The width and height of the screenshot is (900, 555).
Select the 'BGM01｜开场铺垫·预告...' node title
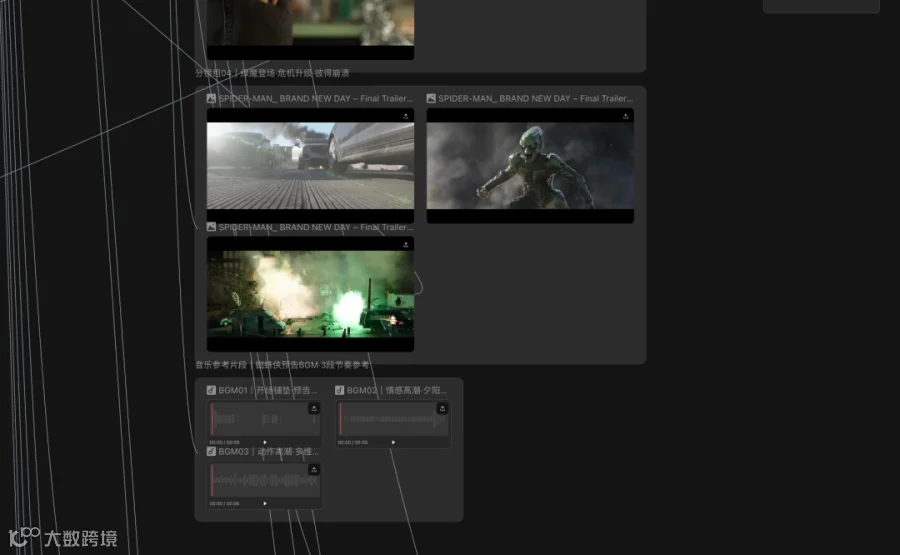[x=268, y=390]
